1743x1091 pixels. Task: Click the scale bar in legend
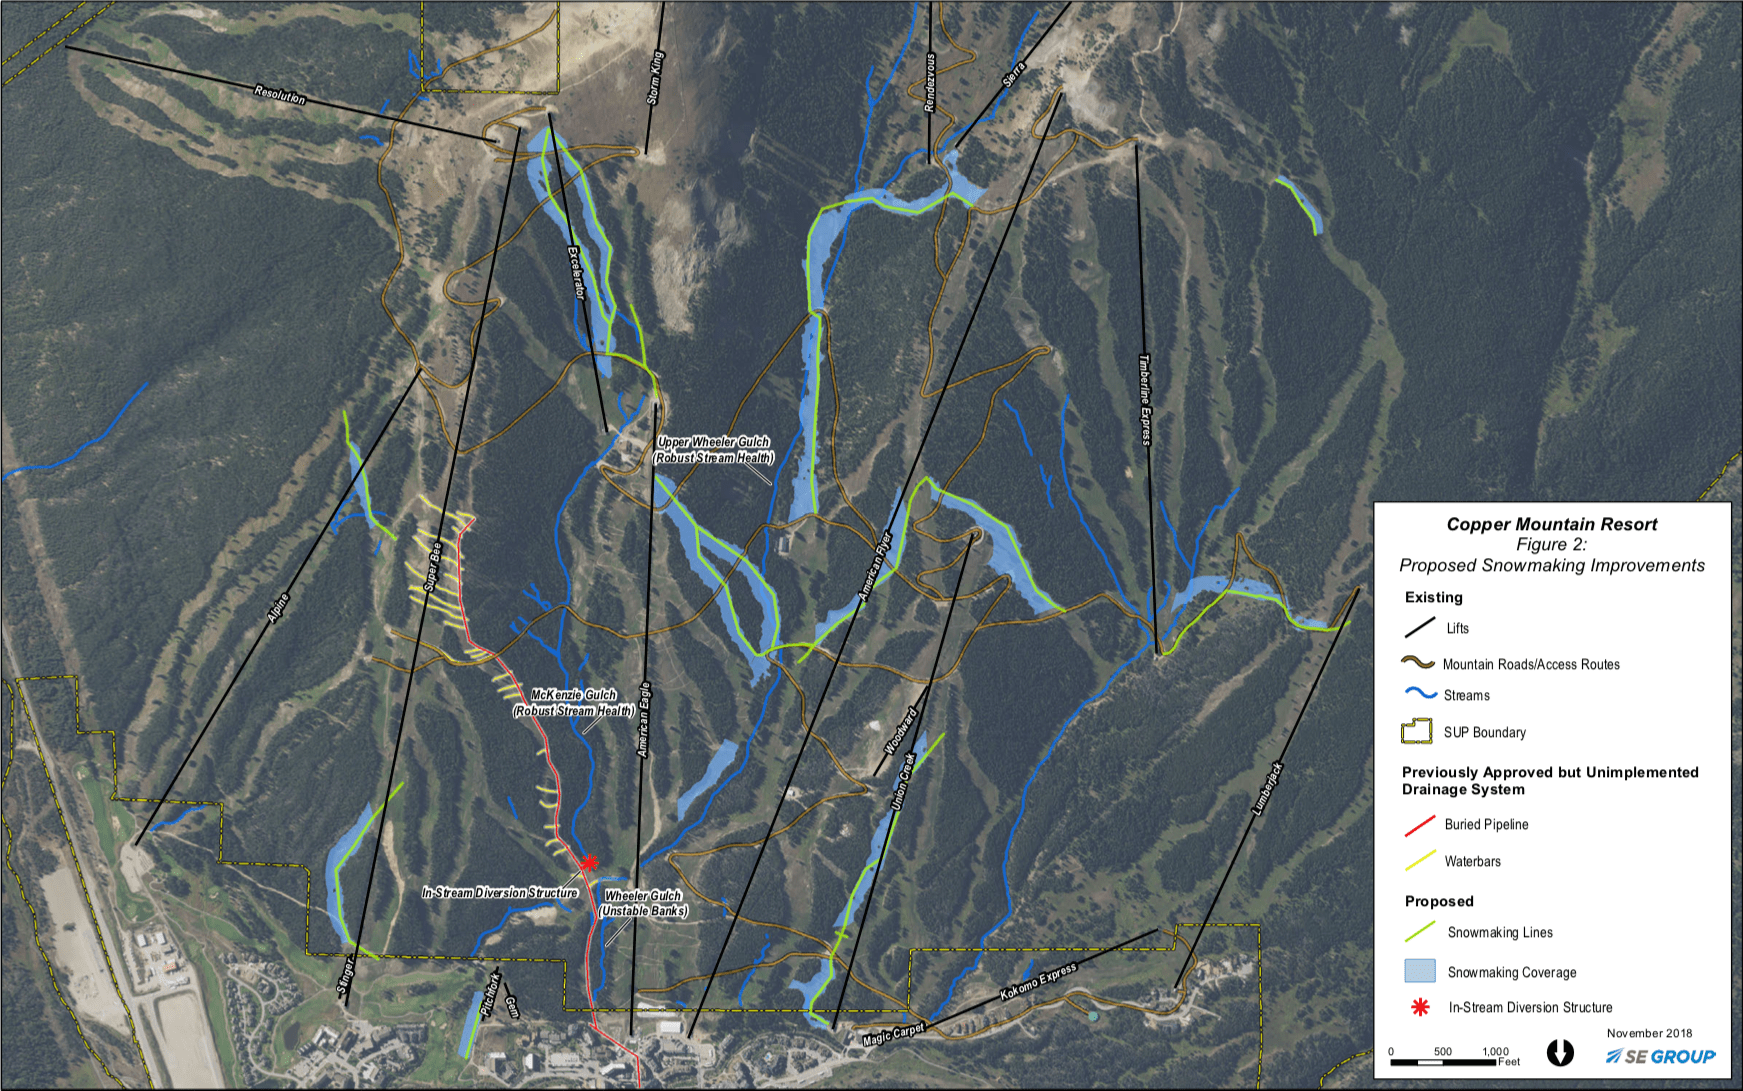(1444, 1061)
